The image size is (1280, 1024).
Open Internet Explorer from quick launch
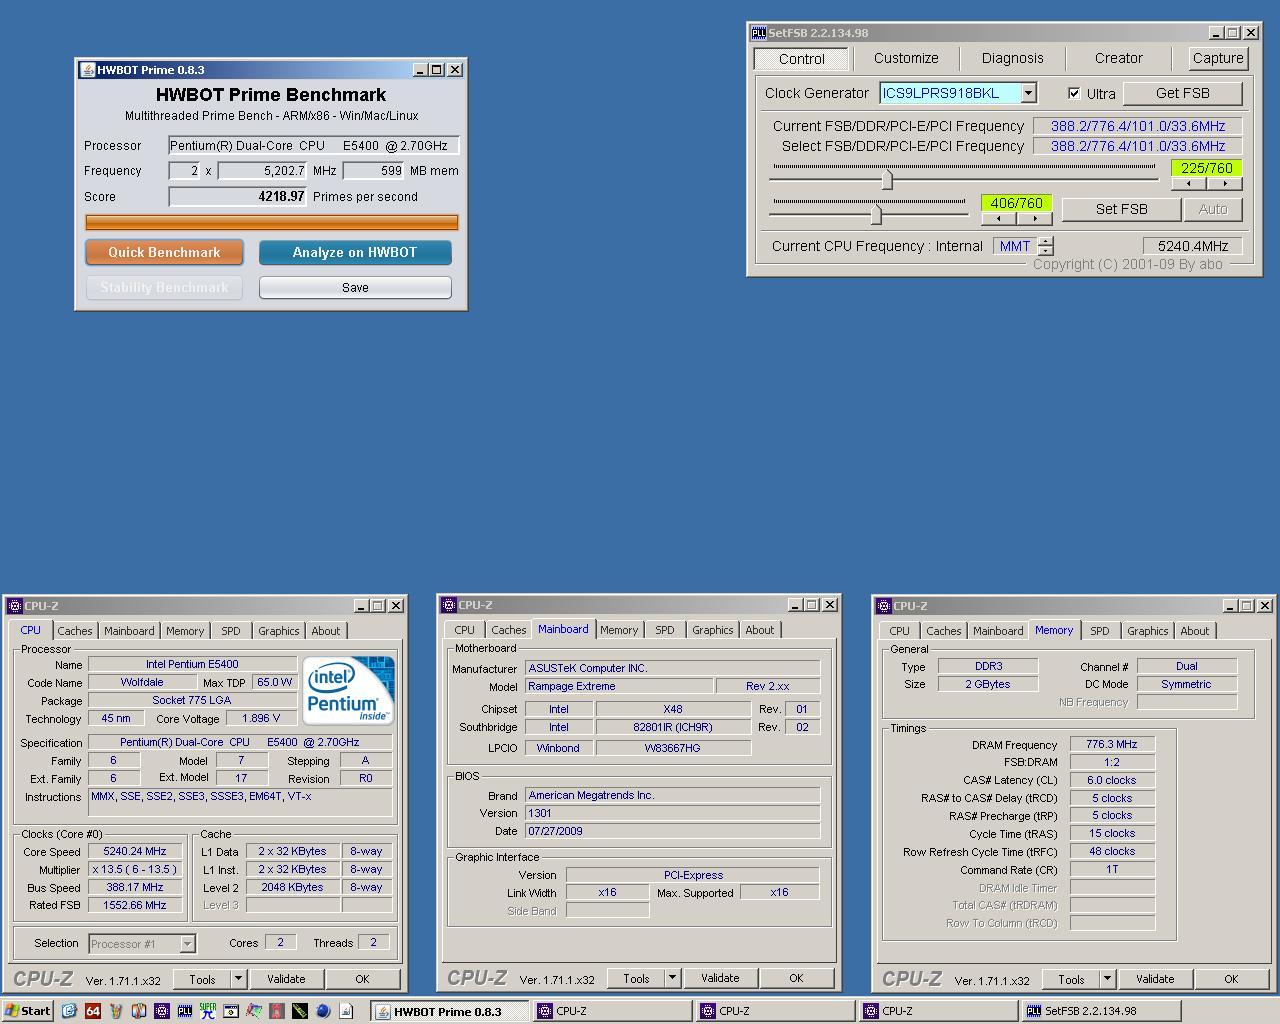pos(69,1011)
